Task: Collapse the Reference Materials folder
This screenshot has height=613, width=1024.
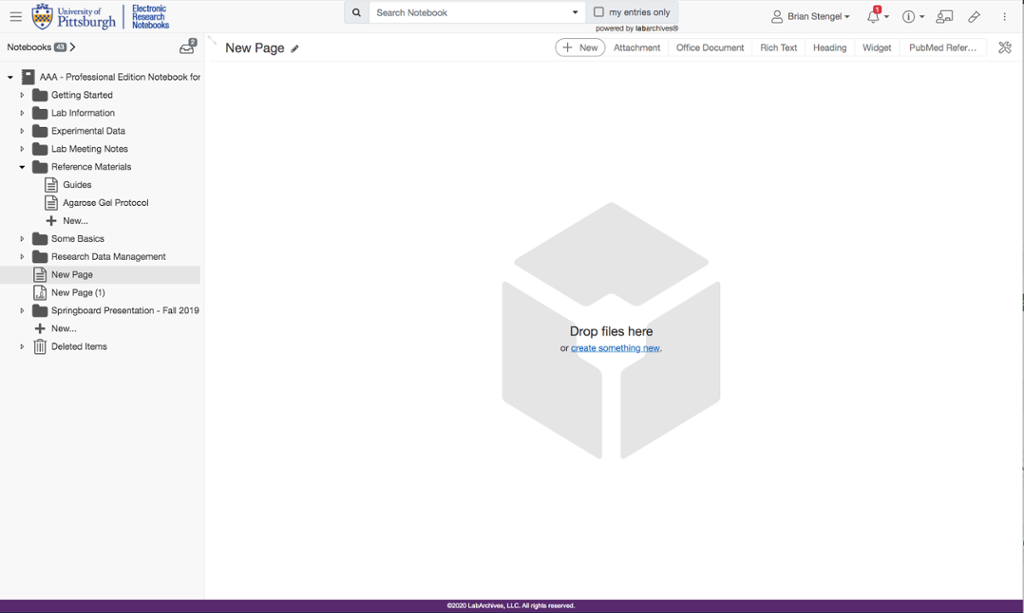Action: click(22, 167)
